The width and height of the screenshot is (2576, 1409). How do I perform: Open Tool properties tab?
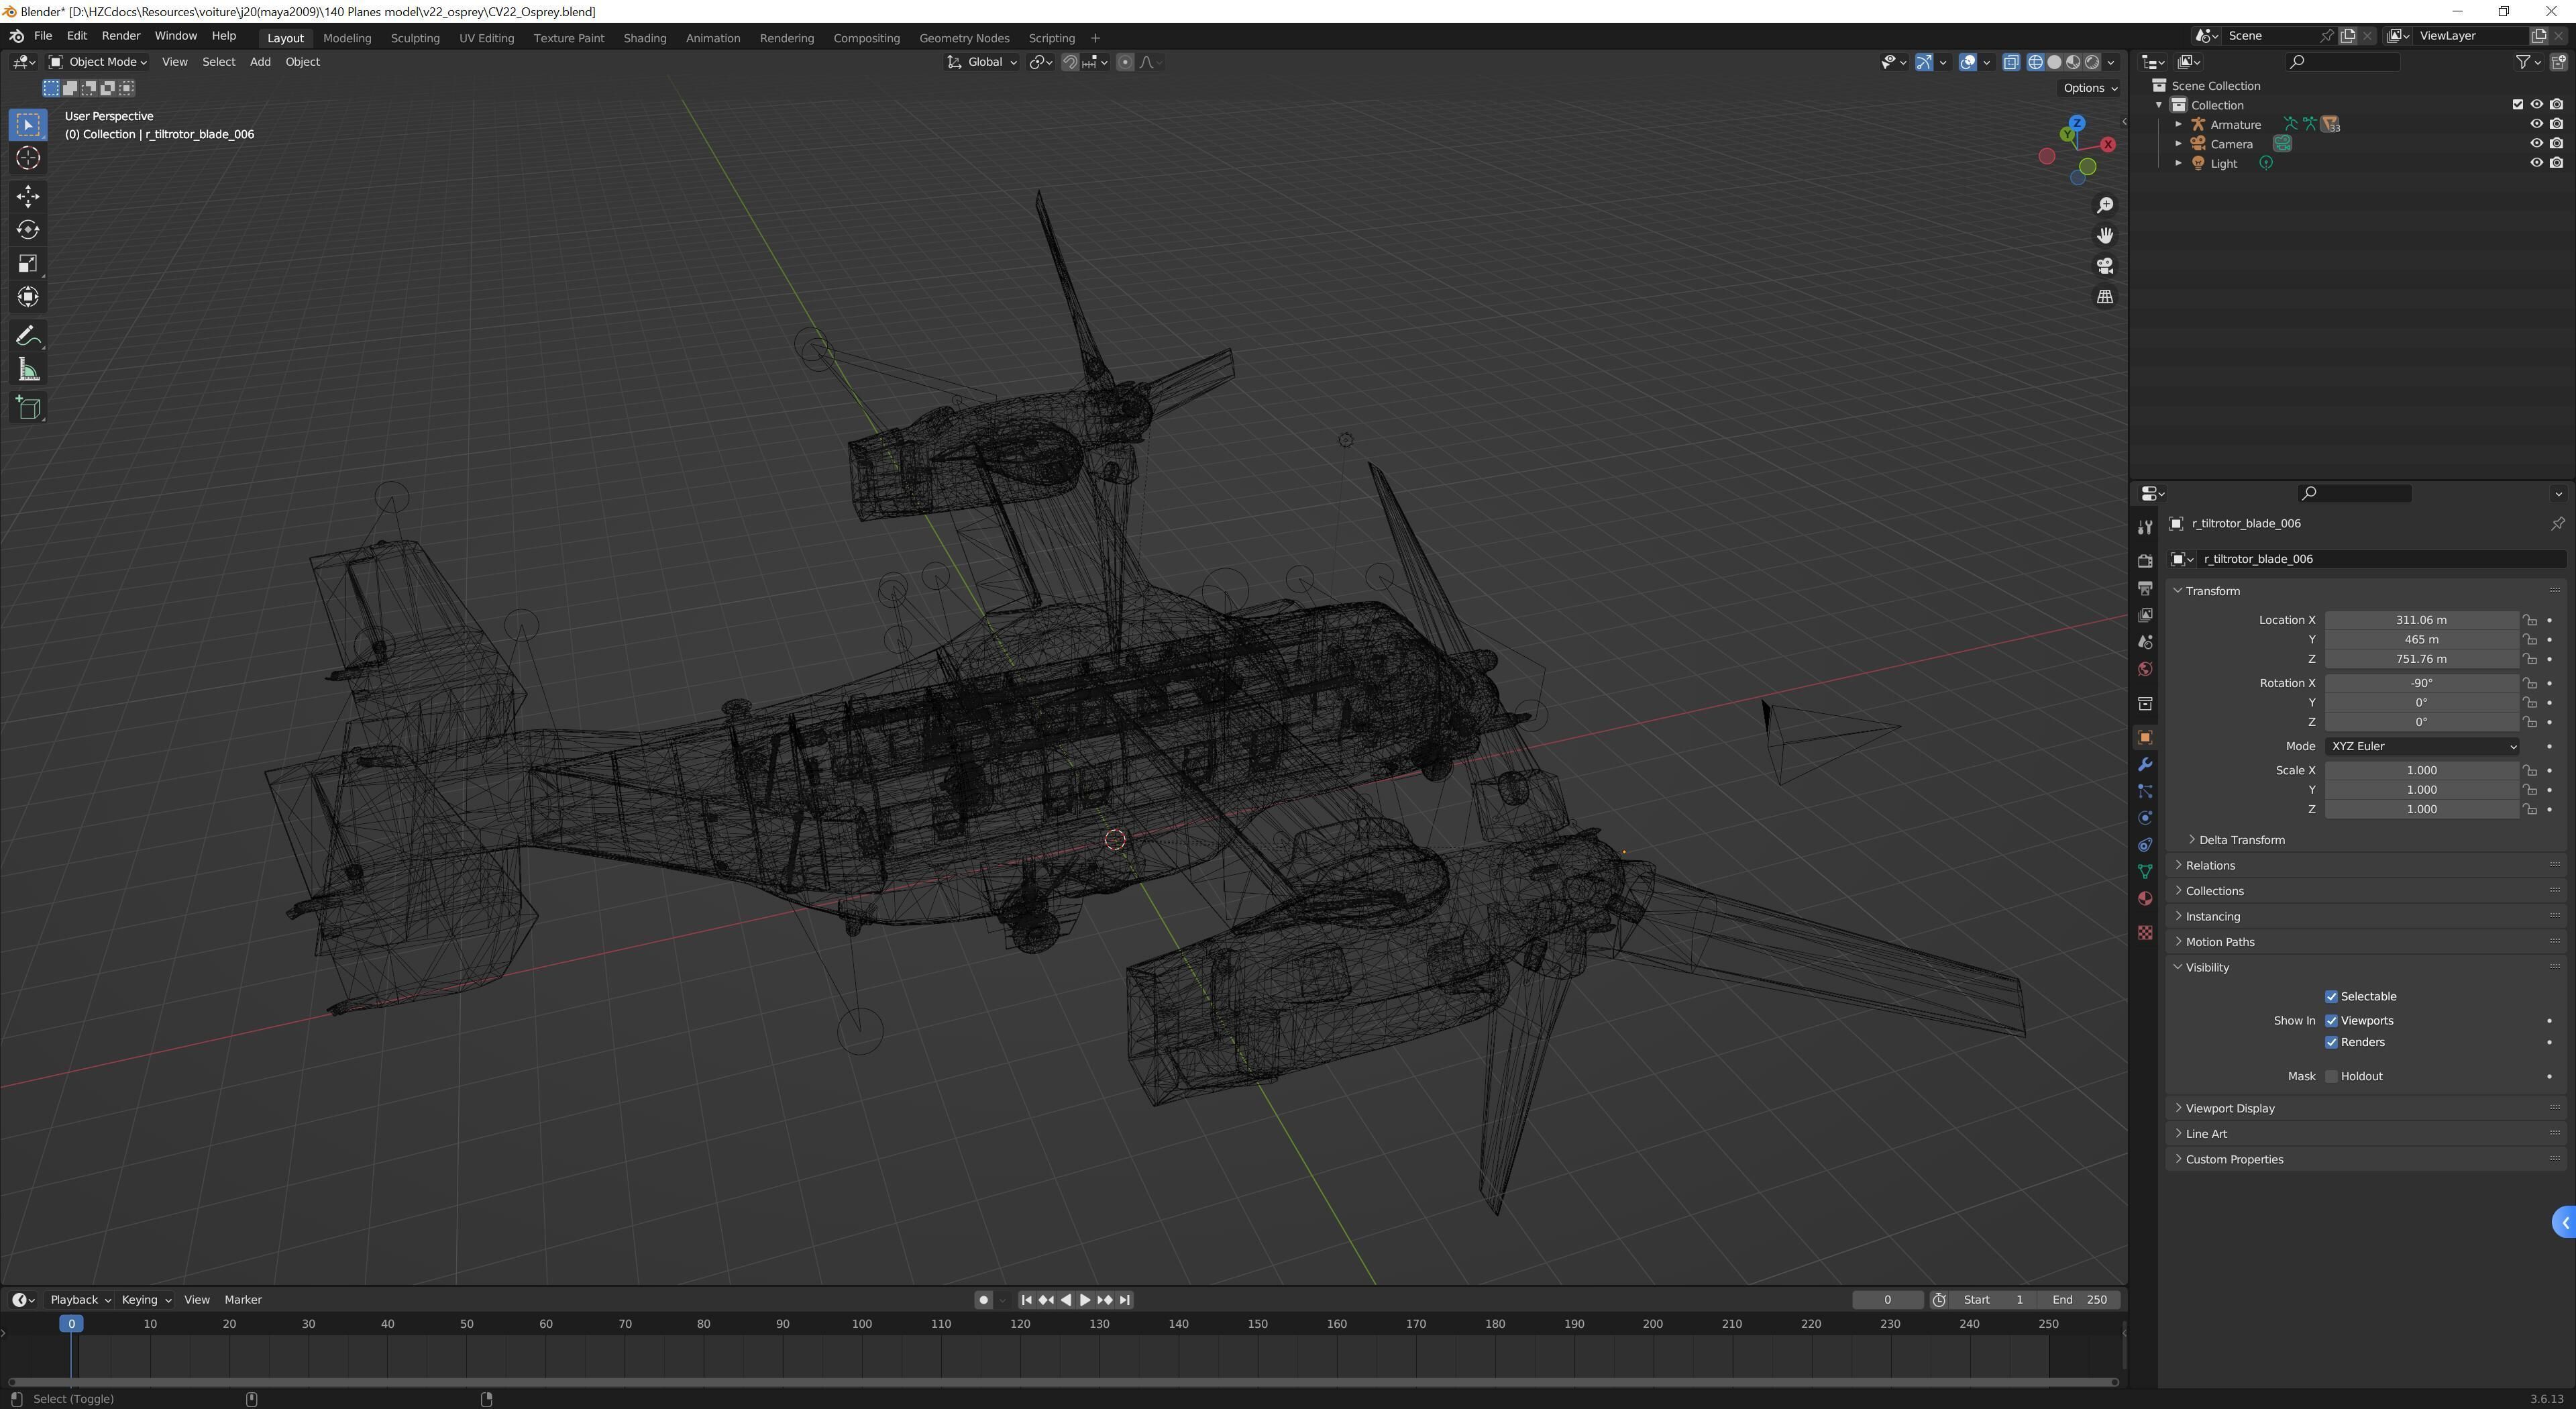[2144, 527]
